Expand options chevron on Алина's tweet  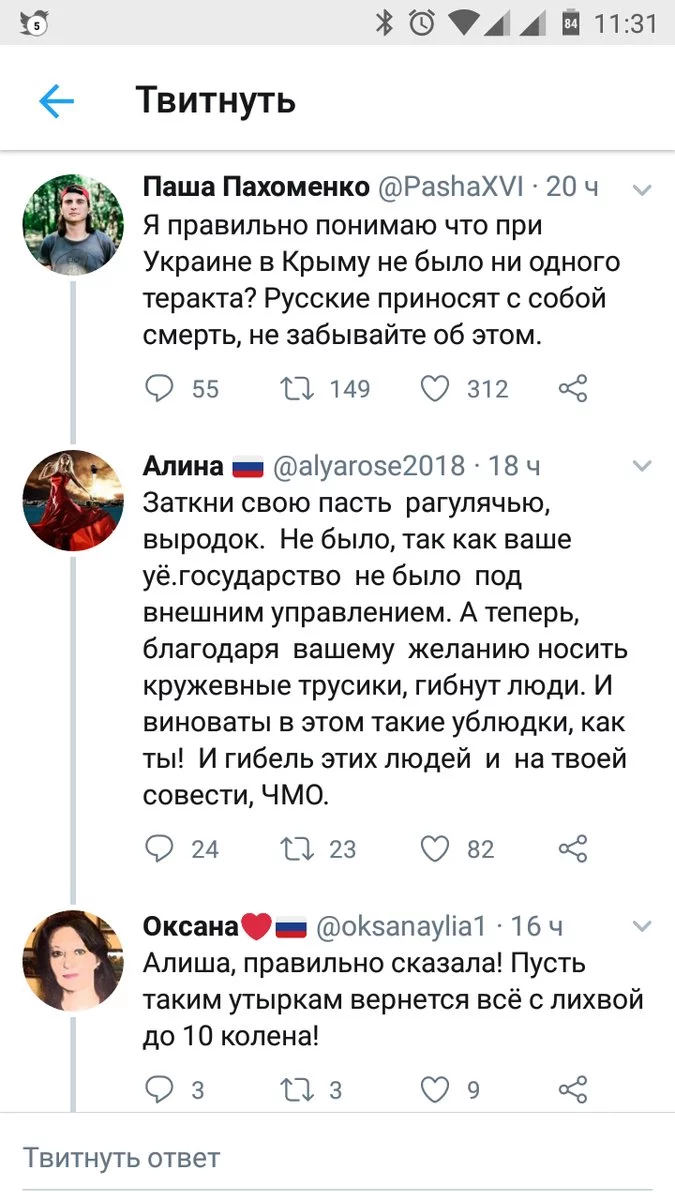click(x=643, y=466)
